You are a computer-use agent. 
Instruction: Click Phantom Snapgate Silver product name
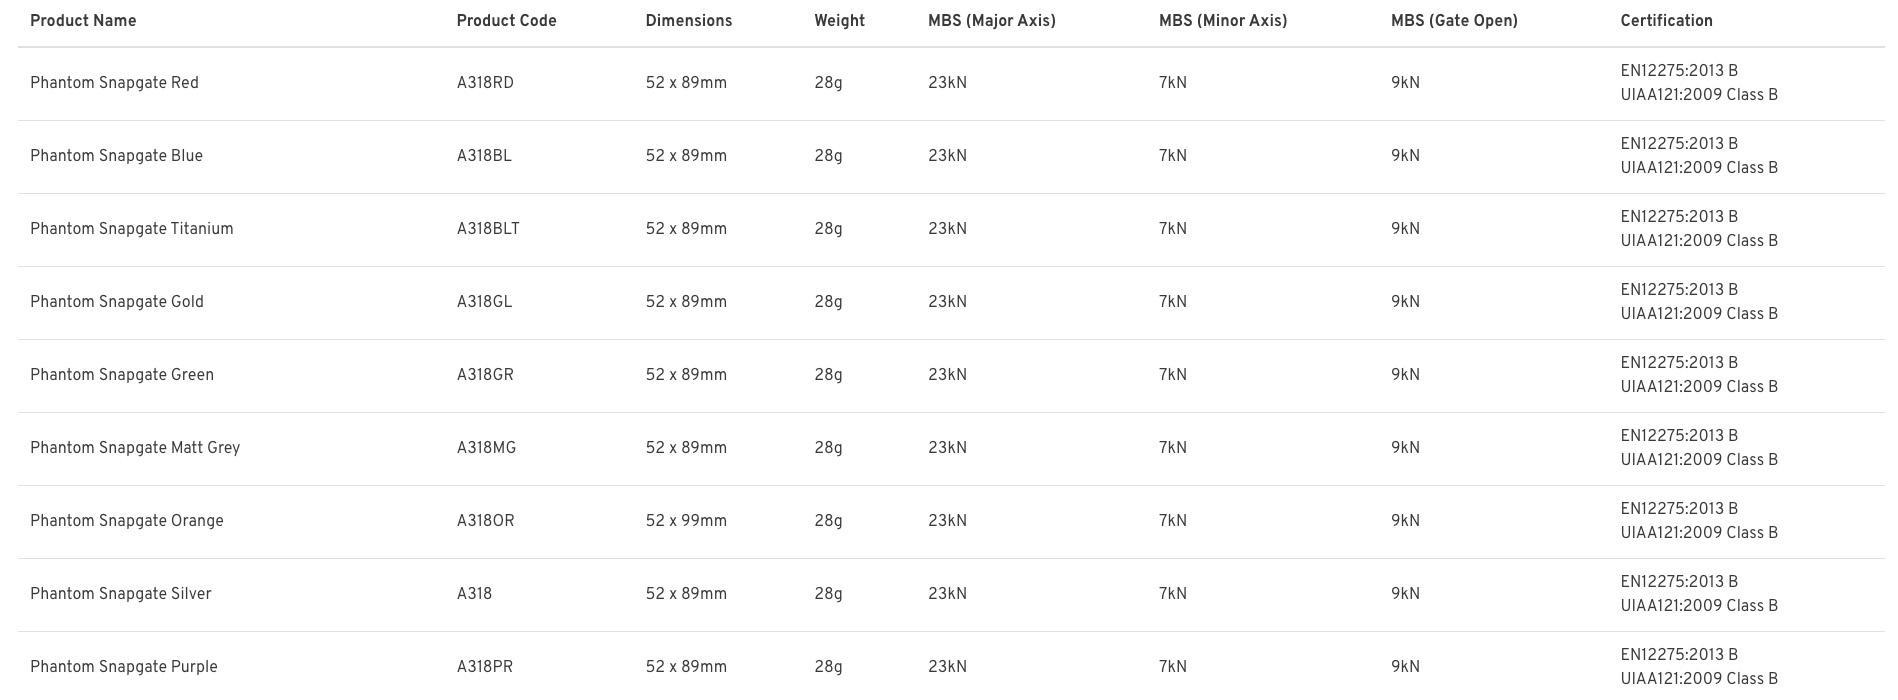[121, 594]
